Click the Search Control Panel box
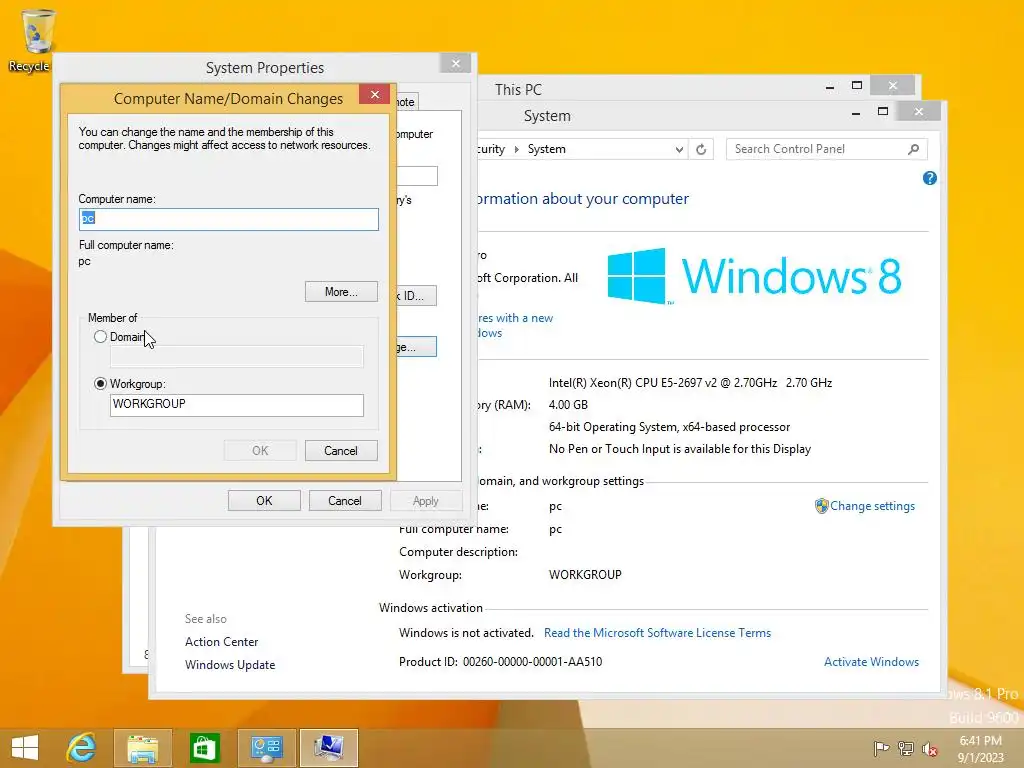The width and height of the screenshot is (1024, 768). (826, 149)
